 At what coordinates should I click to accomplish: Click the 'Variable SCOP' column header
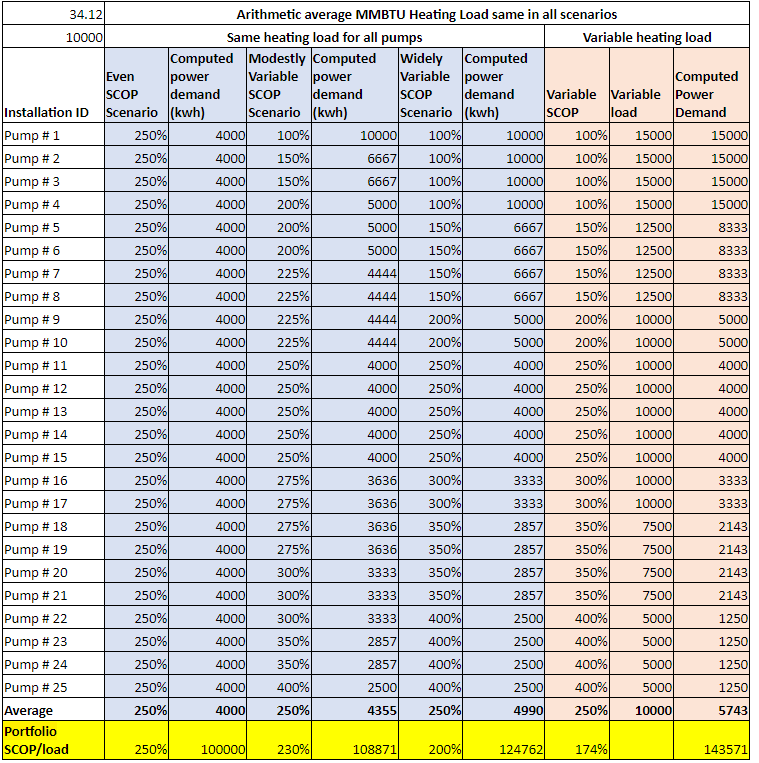577,85
